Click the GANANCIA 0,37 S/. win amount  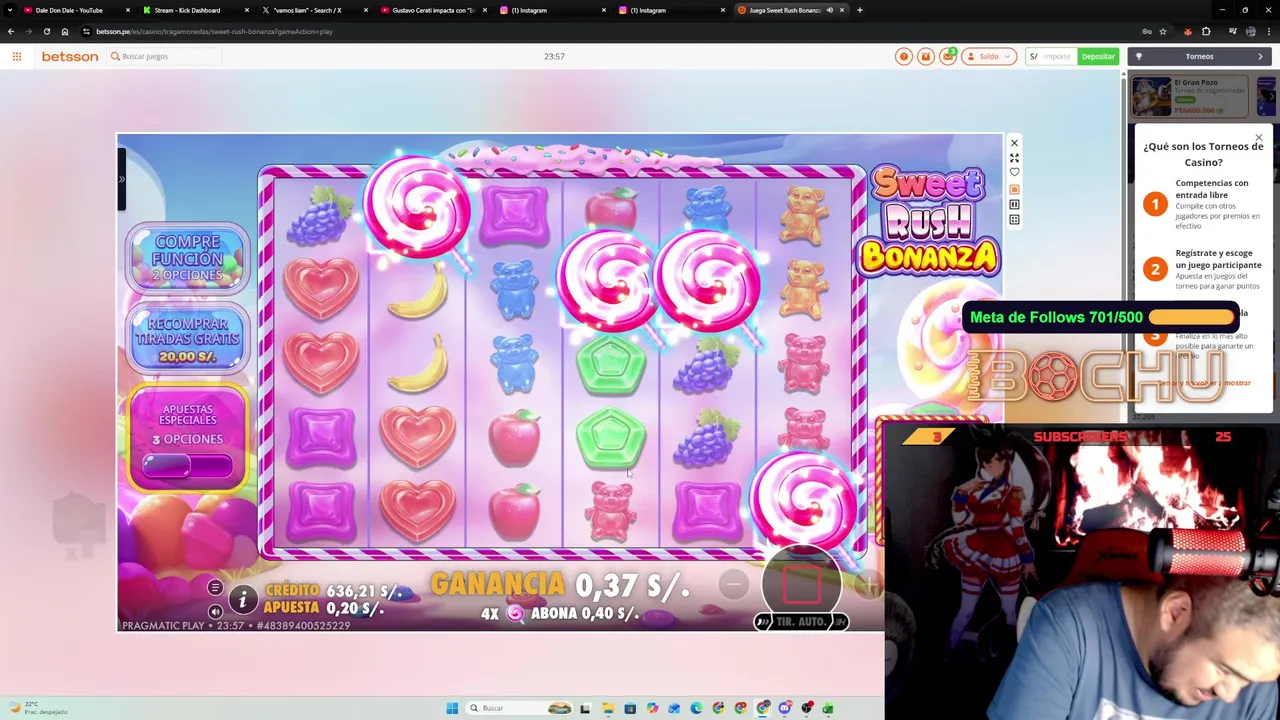click(560, 584)
